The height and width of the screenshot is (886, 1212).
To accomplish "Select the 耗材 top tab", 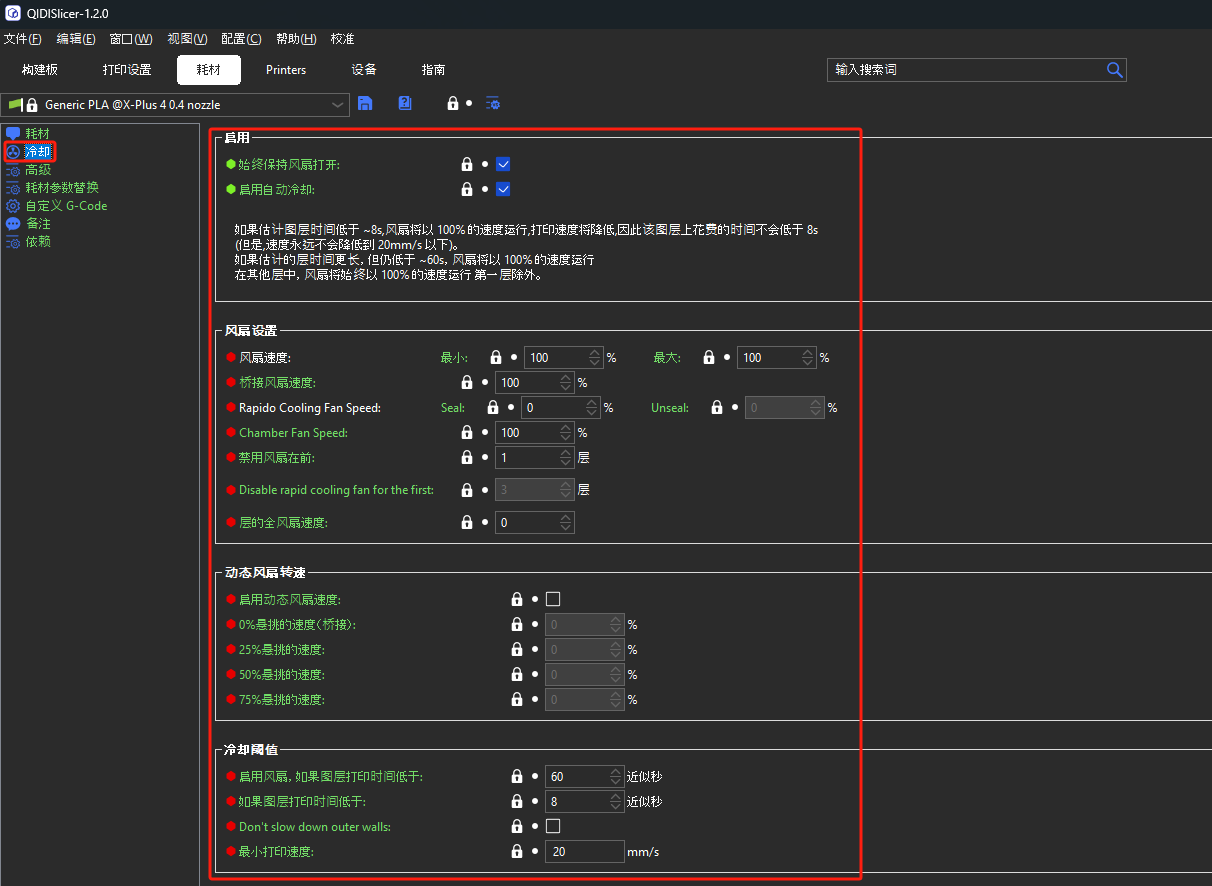I will click(209, 70).
